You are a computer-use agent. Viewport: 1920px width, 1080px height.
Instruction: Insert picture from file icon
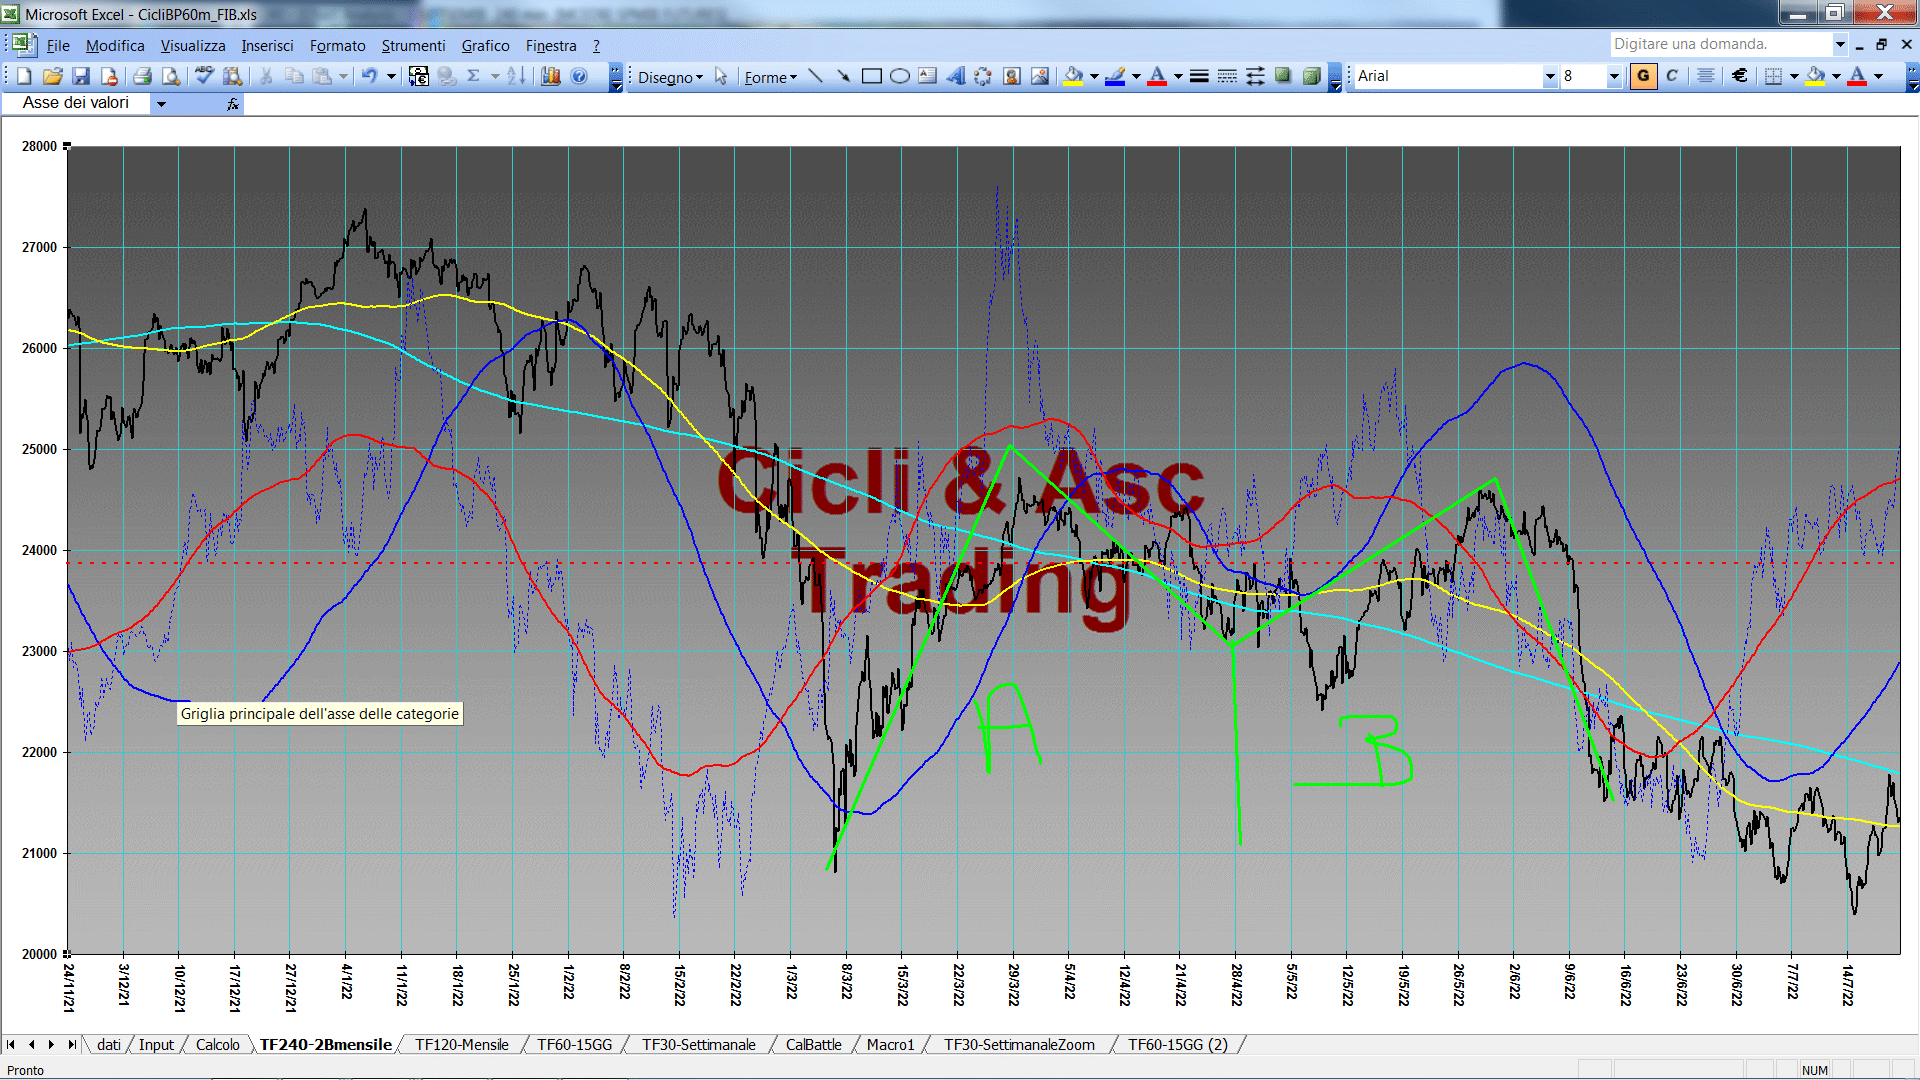(x=1040, y=76)
